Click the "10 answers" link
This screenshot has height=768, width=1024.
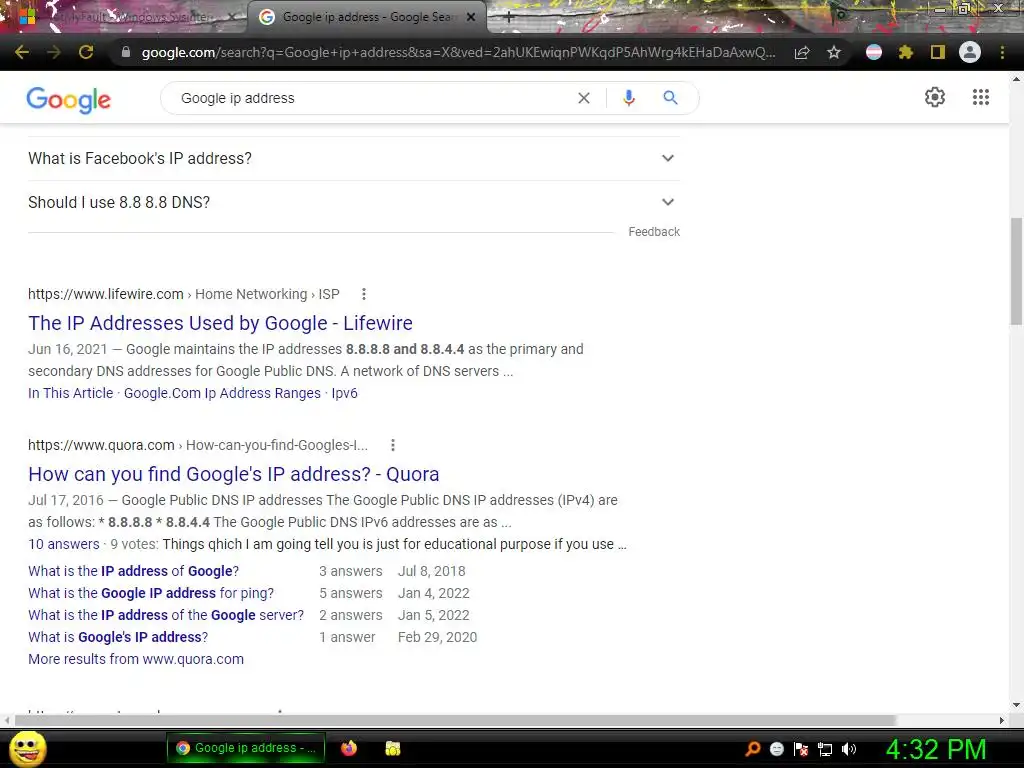coord(64,544)
